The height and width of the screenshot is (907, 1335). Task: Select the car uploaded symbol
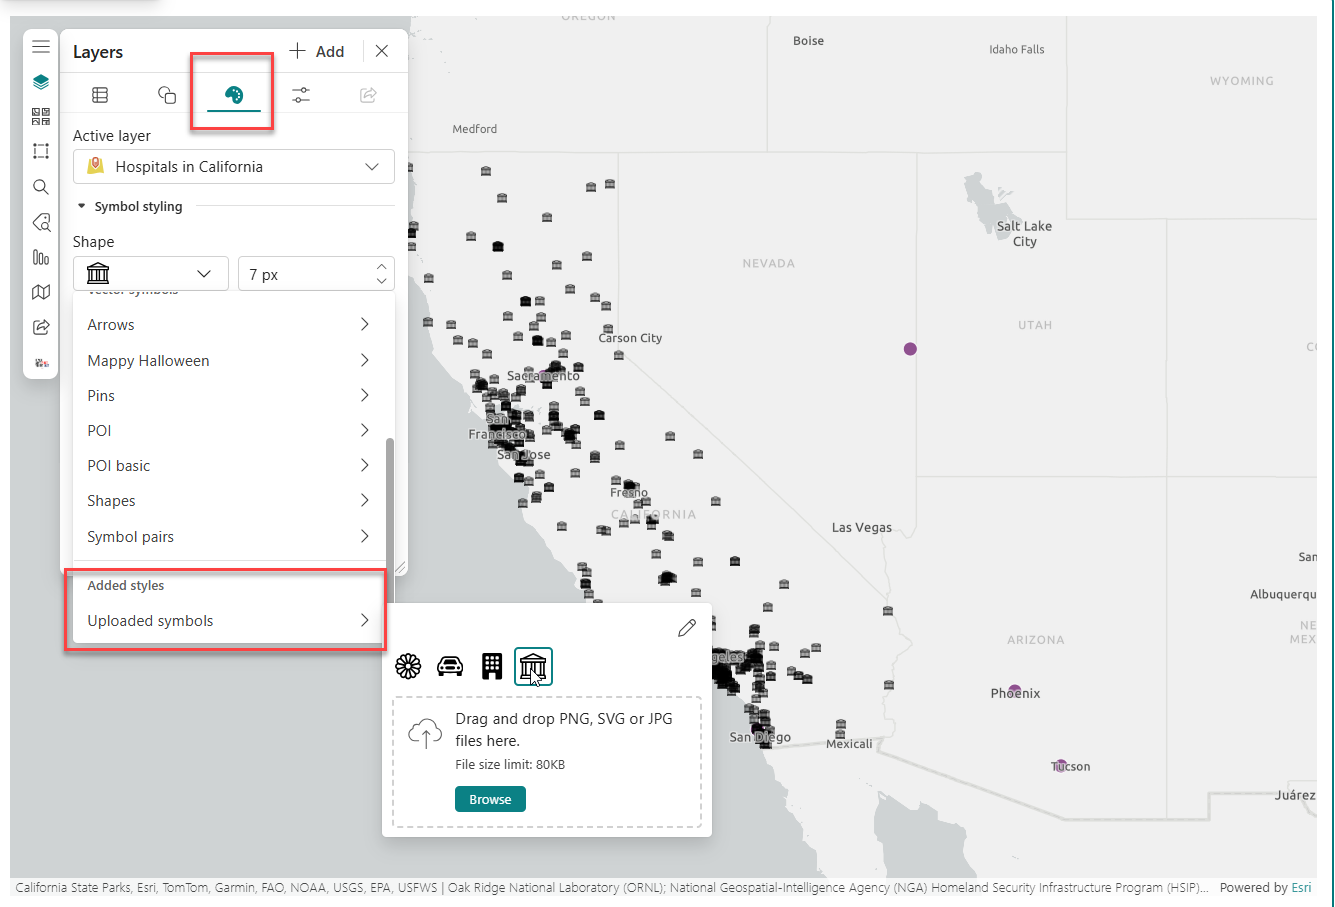coord(450,665)
